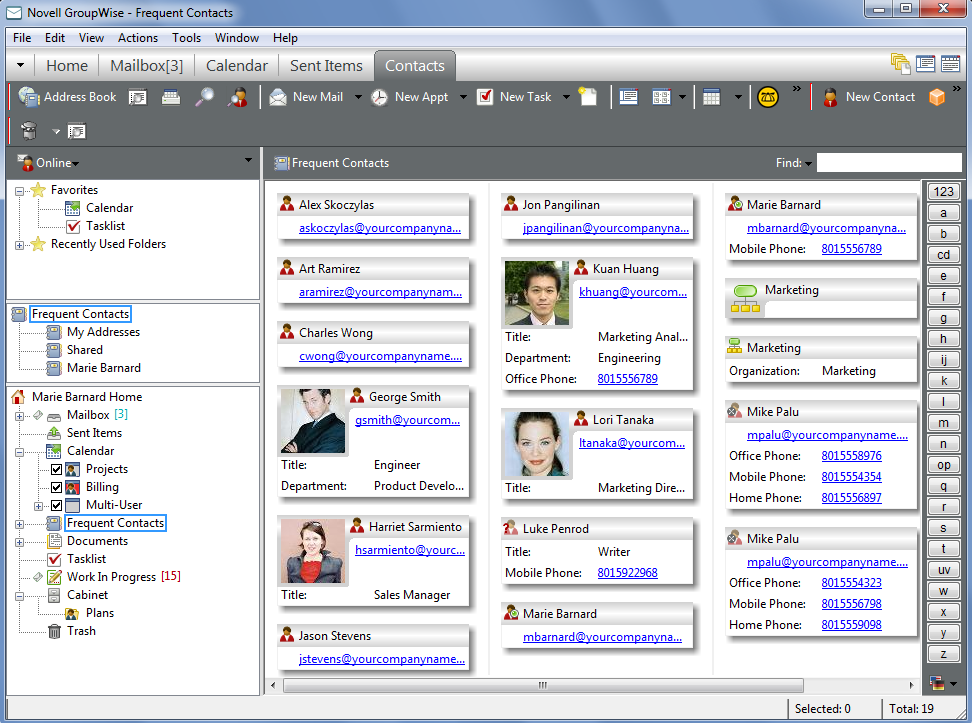Jump to letter m in index
The height and width of the screenshot is (723, 972).
pyautogui.click(x=943, y=423)
